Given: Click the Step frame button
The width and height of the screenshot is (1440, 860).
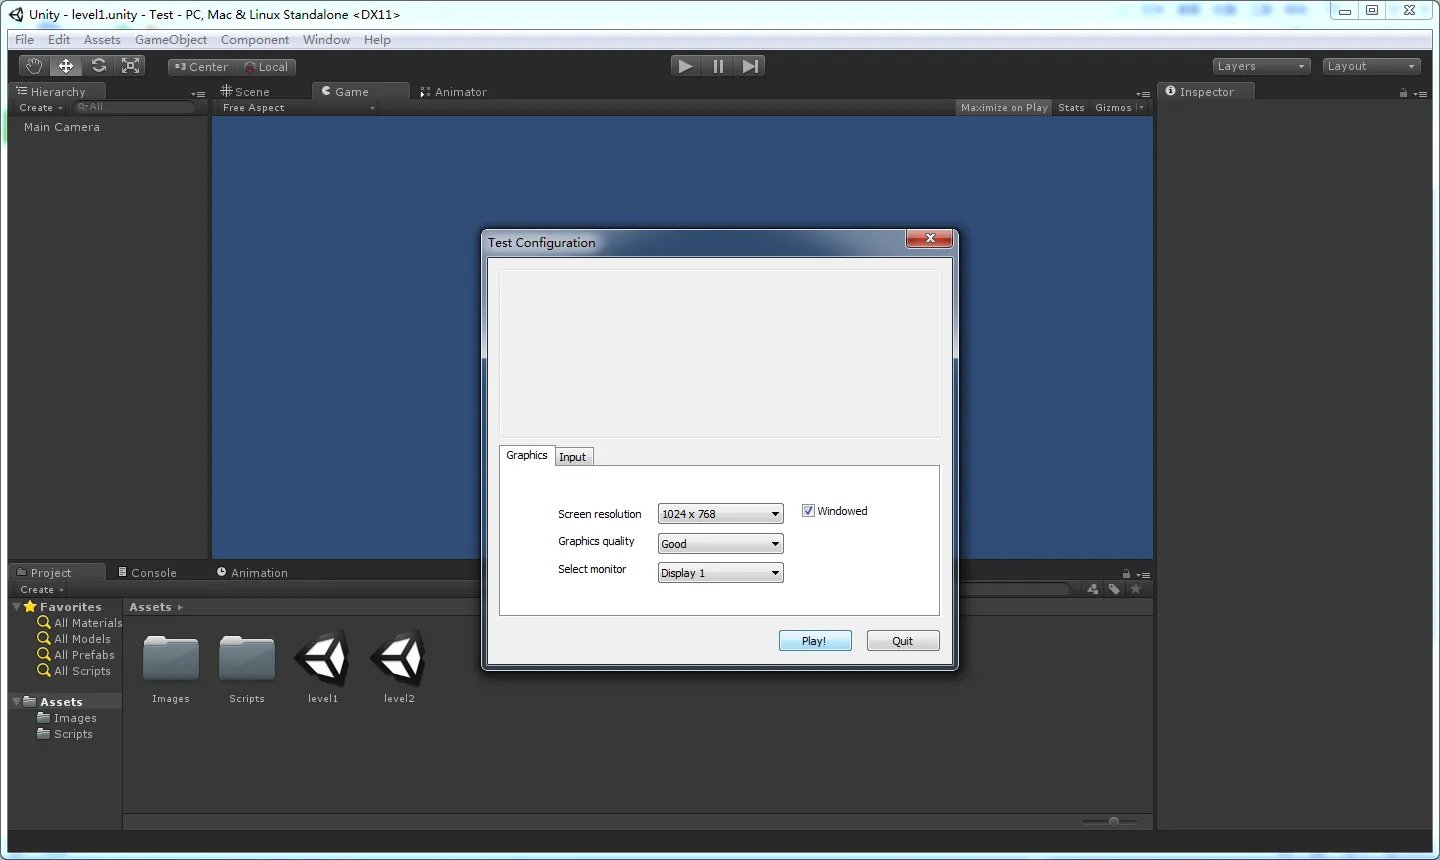Looking at the screenshot, I should tap(750, 66).
